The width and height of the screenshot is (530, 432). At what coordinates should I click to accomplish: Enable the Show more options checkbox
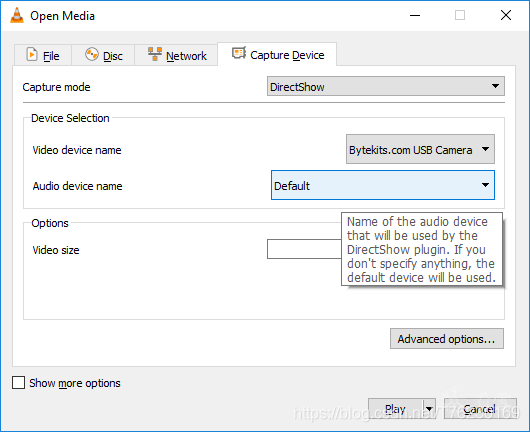[18, 383]
